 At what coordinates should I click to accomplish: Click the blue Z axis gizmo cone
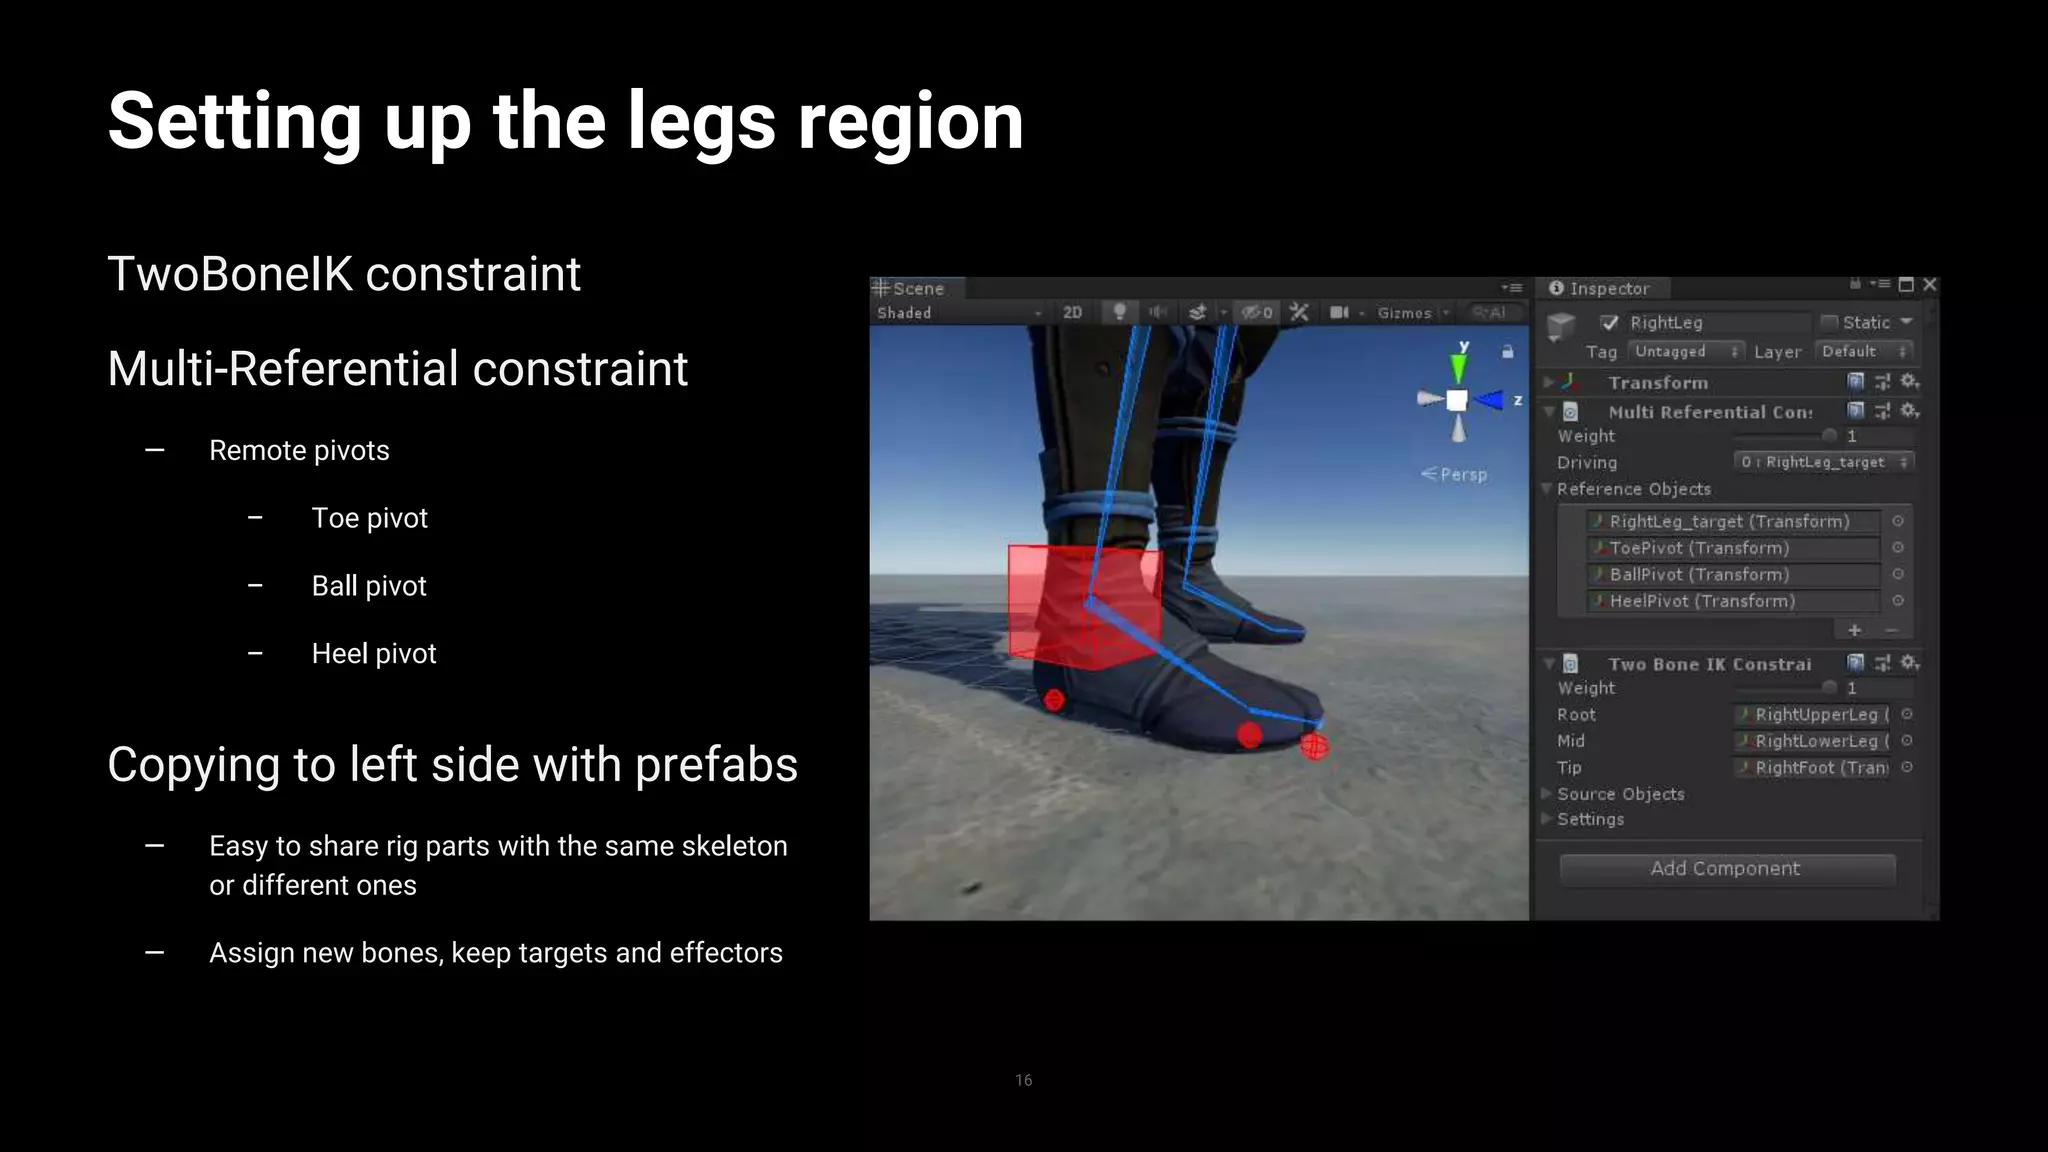pyautogui.click(x=1489, y=400)
